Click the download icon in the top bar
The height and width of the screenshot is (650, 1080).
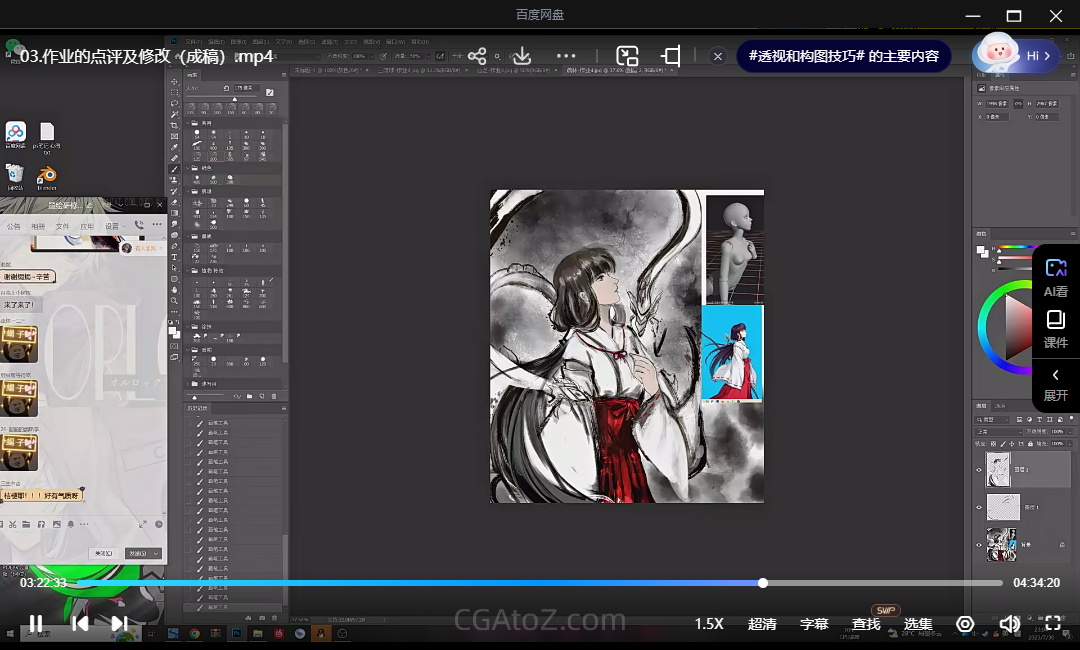[x=521, y=56]
